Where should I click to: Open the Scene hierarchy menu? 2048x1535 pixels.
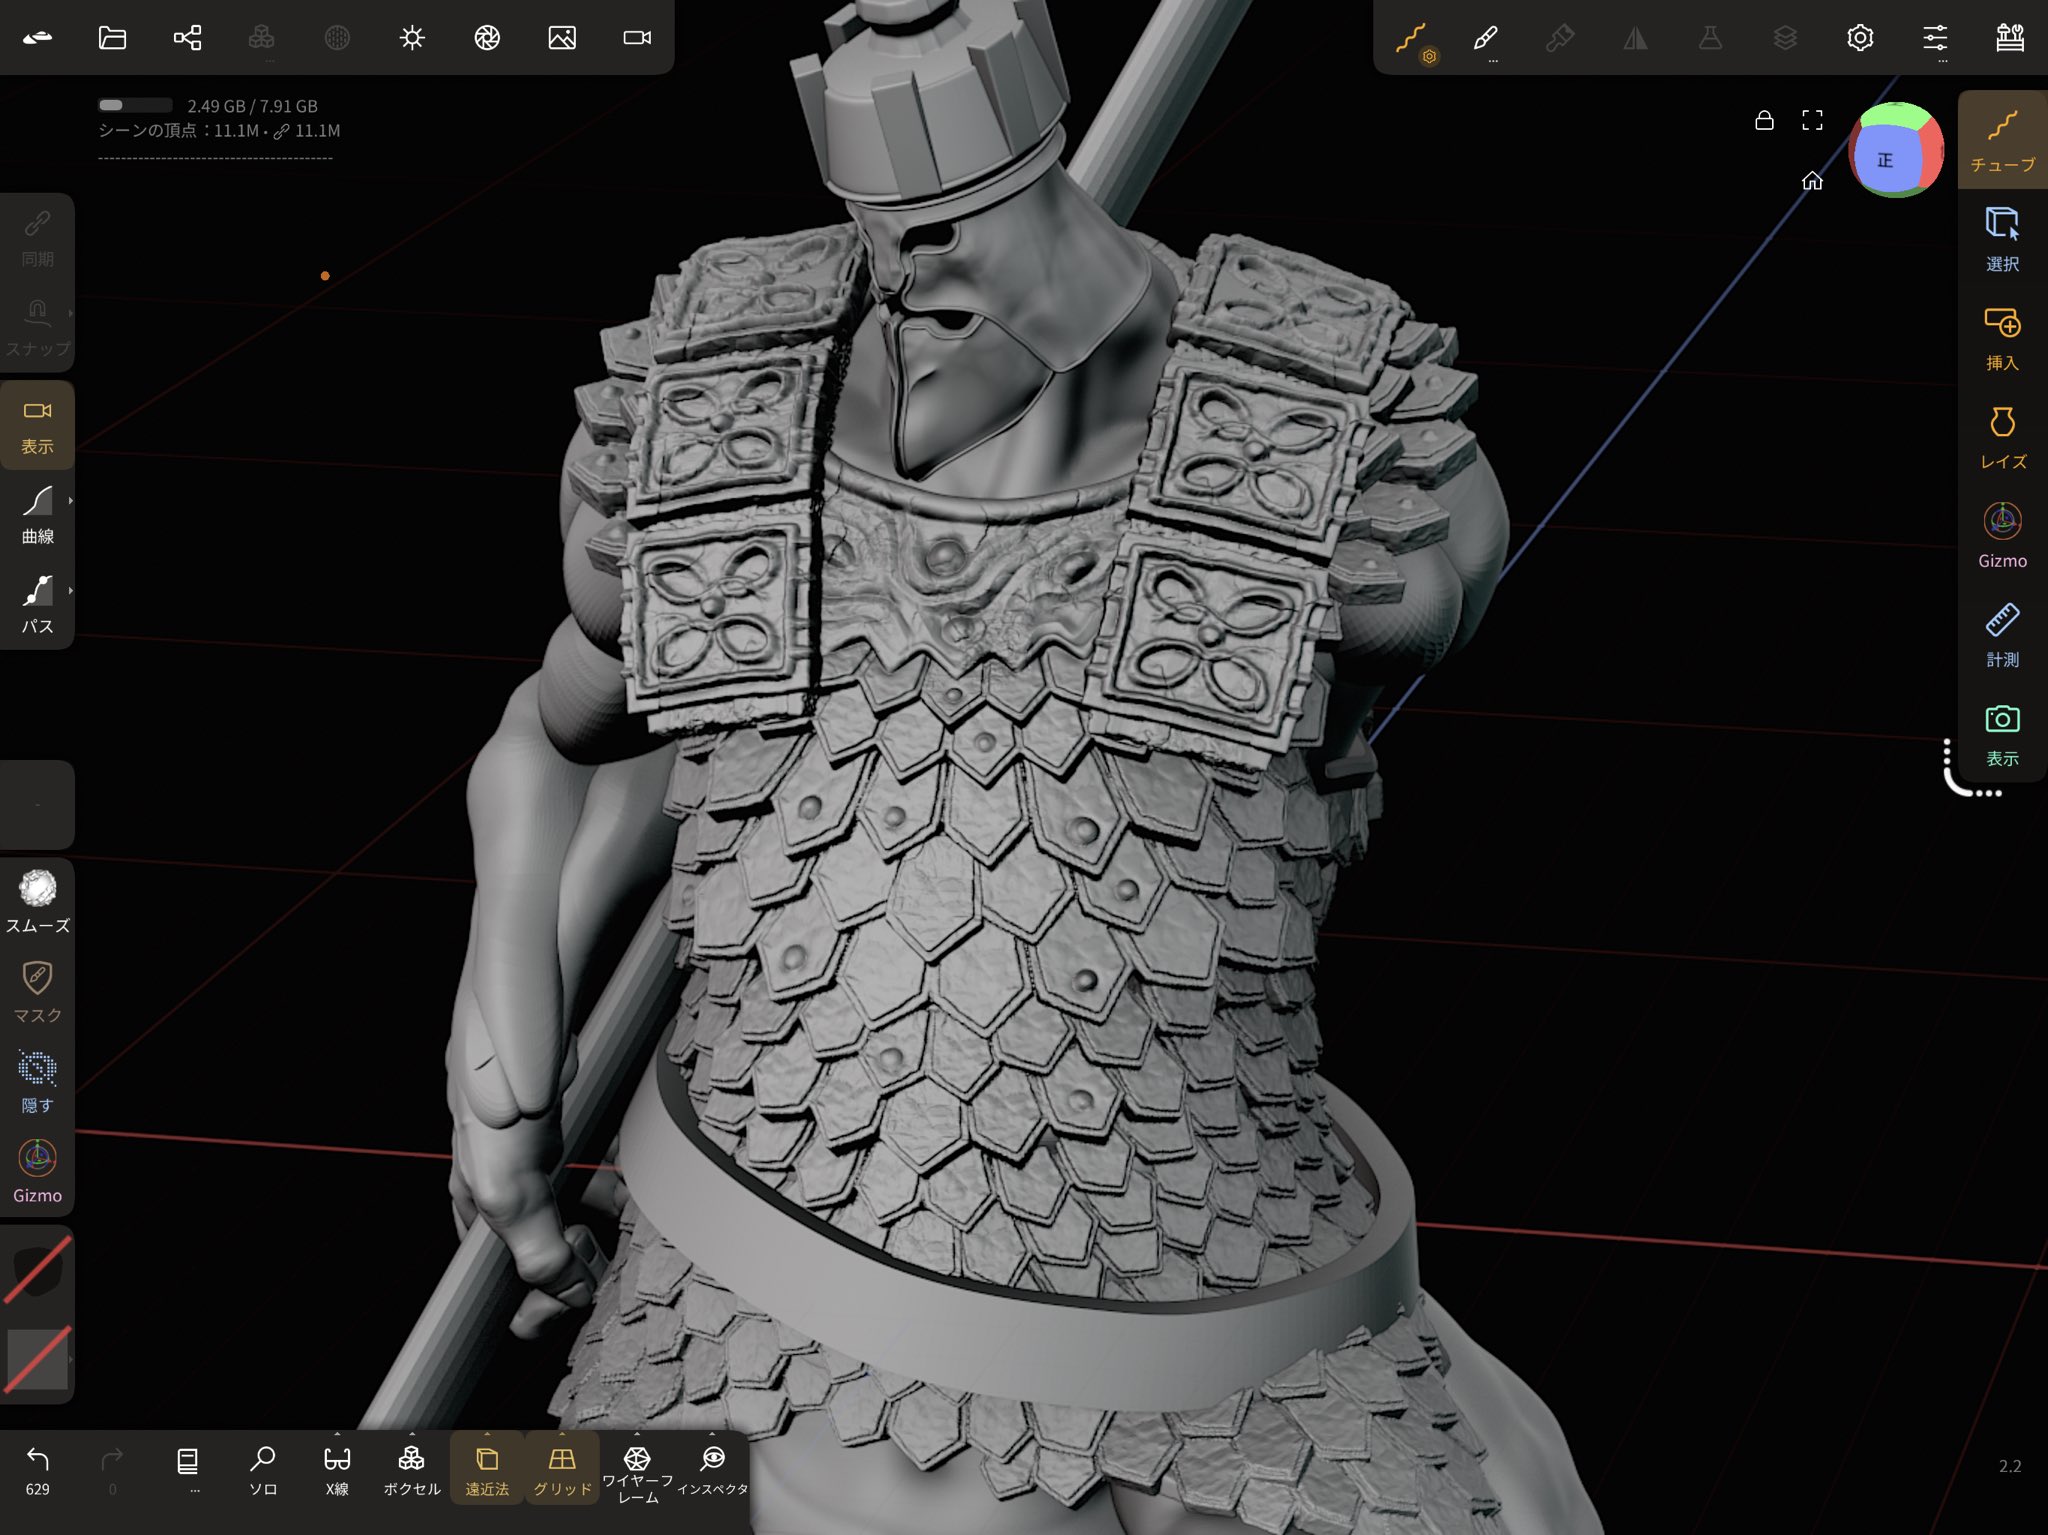(x=187, y=38)
